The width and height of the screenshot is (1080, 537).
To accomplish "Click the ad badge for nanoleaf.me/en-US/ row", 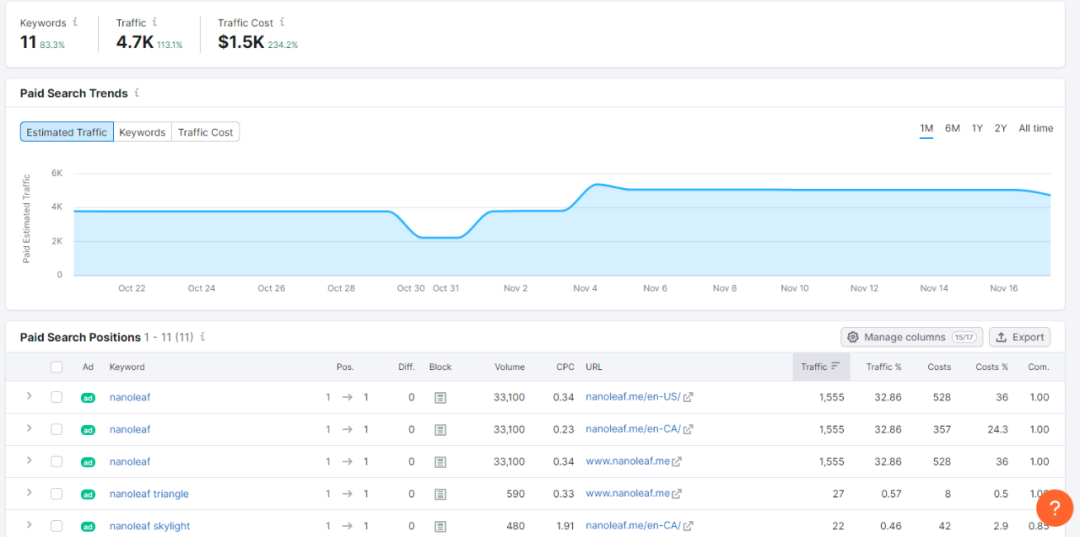I will 87,397.
